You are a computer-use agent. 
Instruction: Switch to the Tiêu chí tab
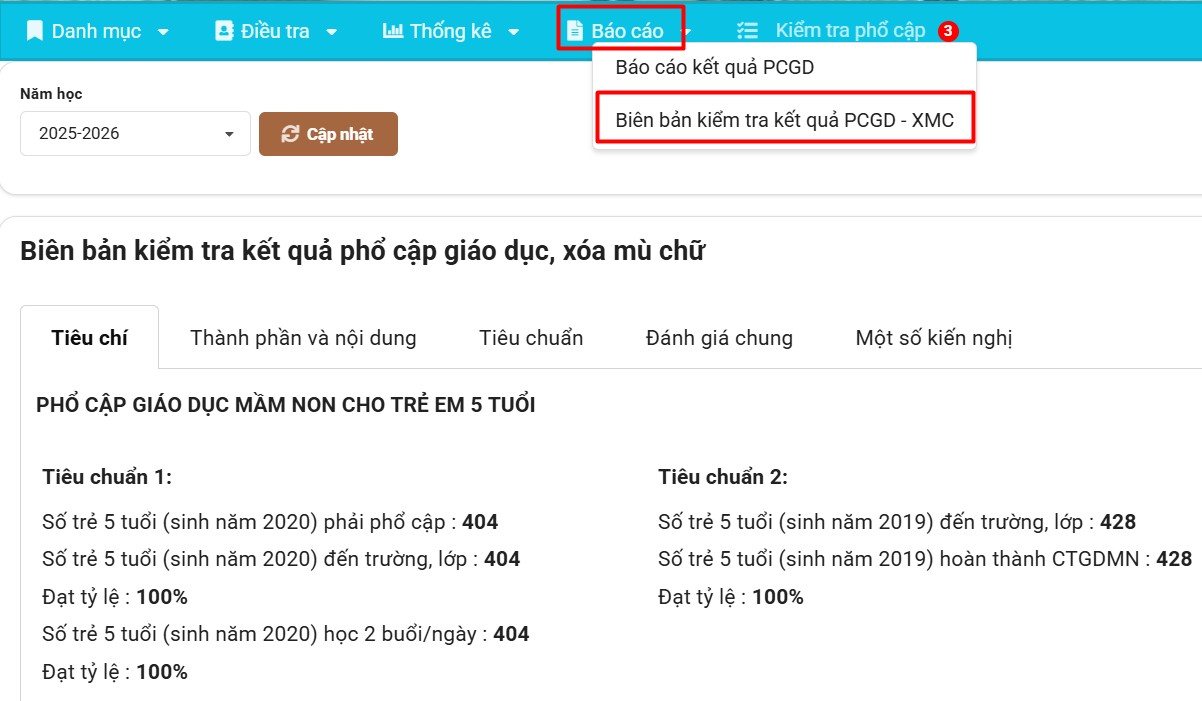(x=89, y=338)
